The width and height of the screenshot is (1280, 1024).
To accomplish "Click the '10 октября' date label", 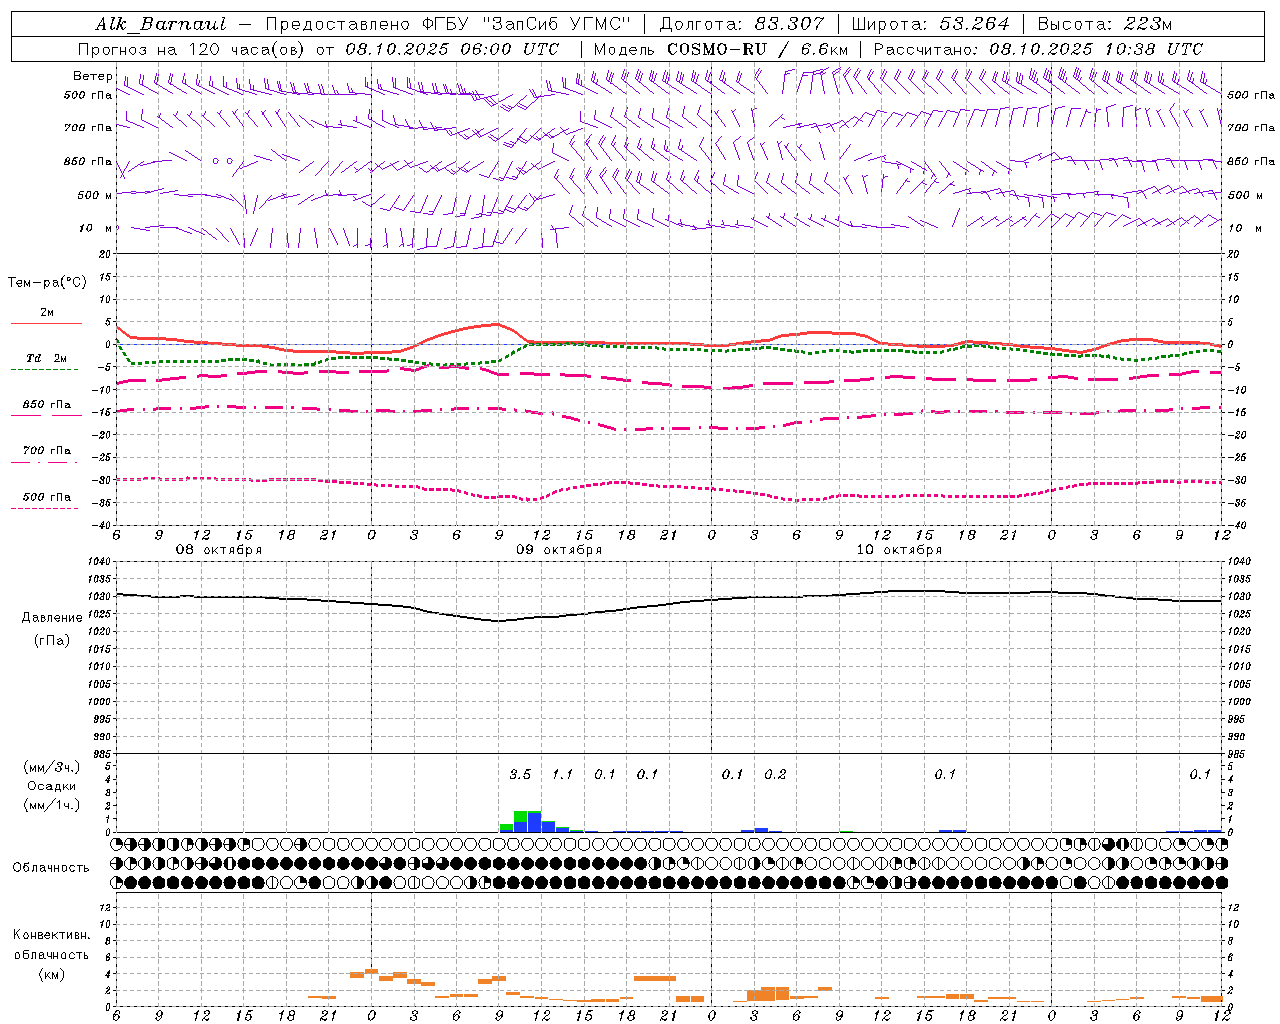I will pyautogui.click(x=899, y=550).
